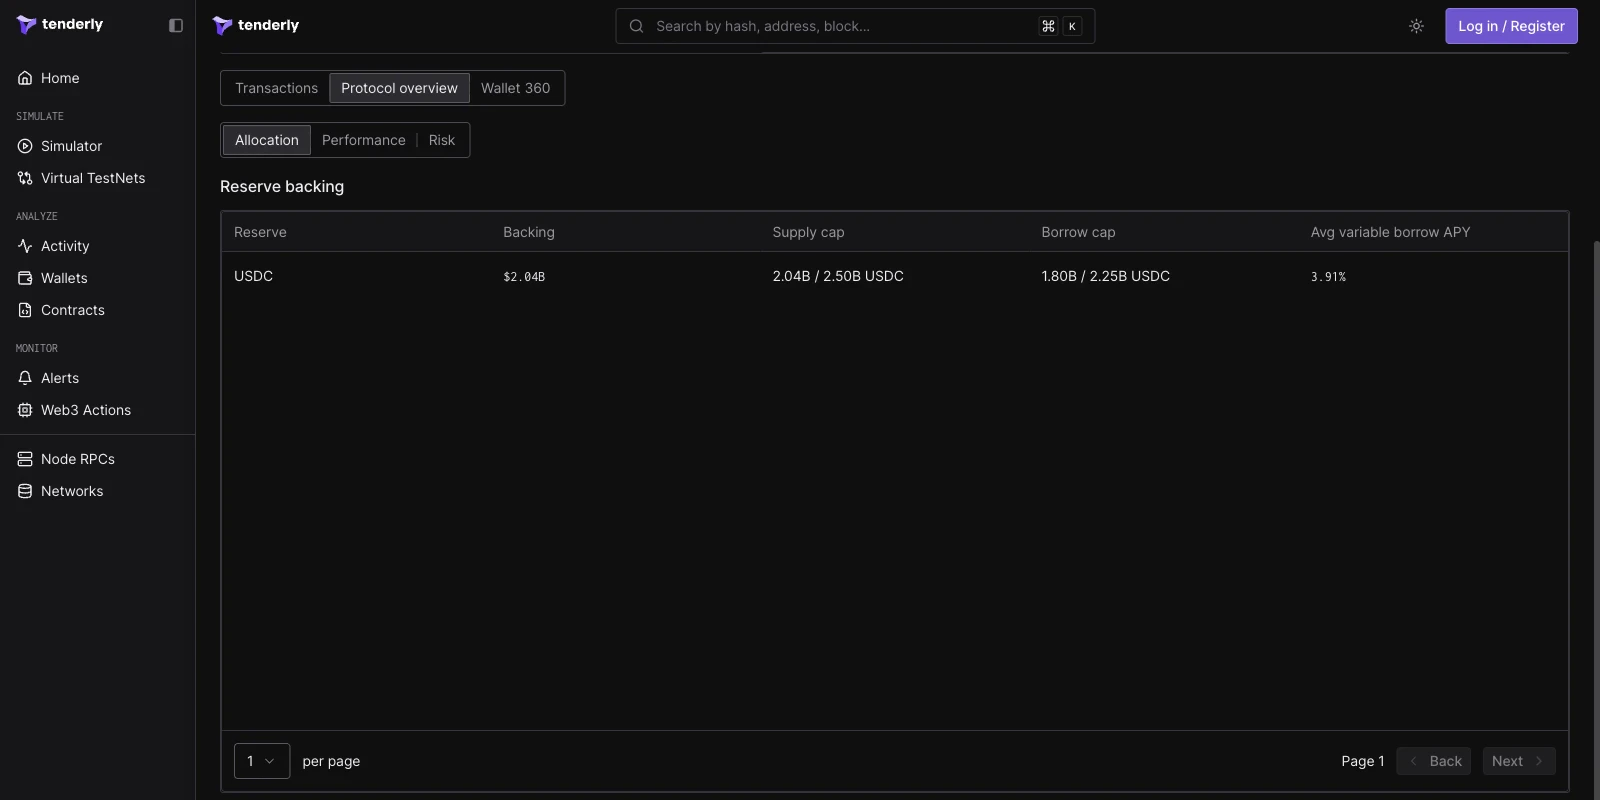Switch to the Performance sub-tab
The image size is (1600, 800).
click(364, 140)
